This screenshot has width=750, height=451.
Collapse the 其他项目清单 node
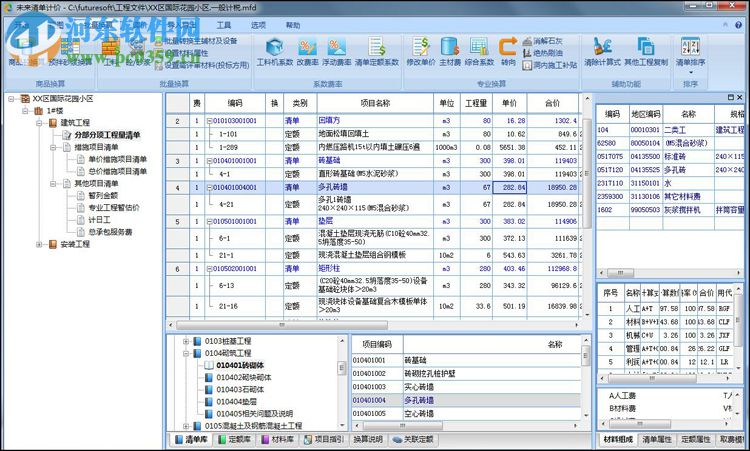click(x=53, y=184)
